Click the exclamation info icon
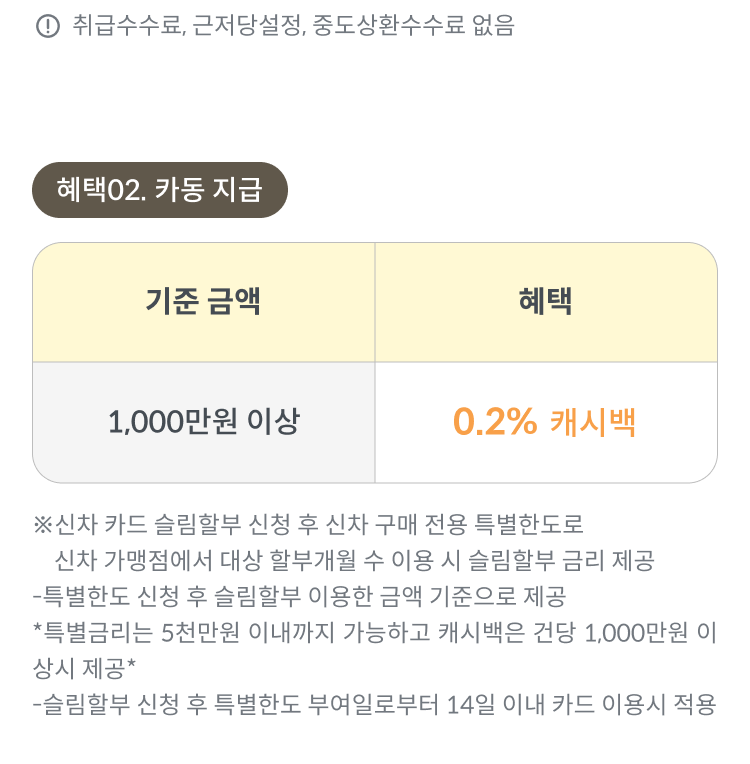 tap(48, 26)
